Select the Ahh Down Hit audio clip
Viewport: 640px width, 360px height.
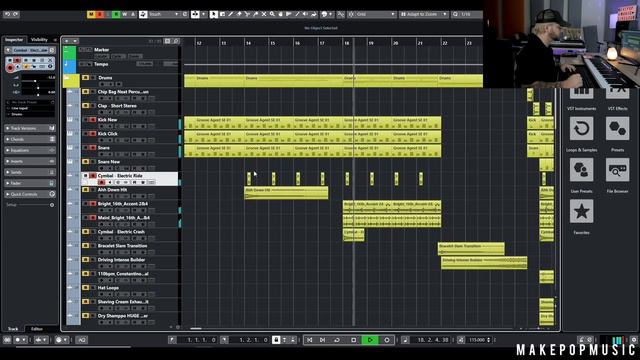click(286, 193)
